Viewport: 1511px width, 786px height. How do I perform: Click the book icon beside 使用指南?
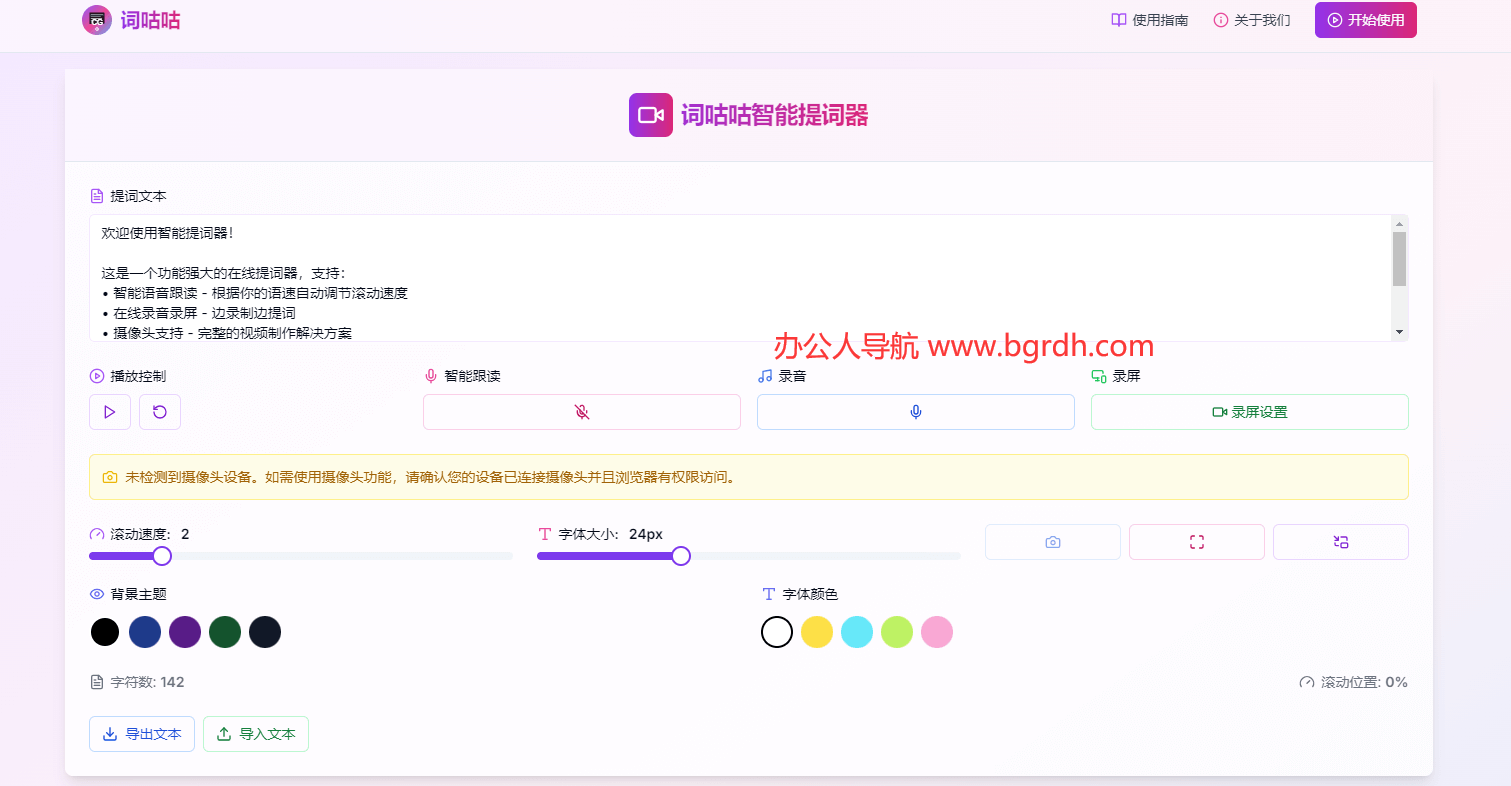[1117, 19]
